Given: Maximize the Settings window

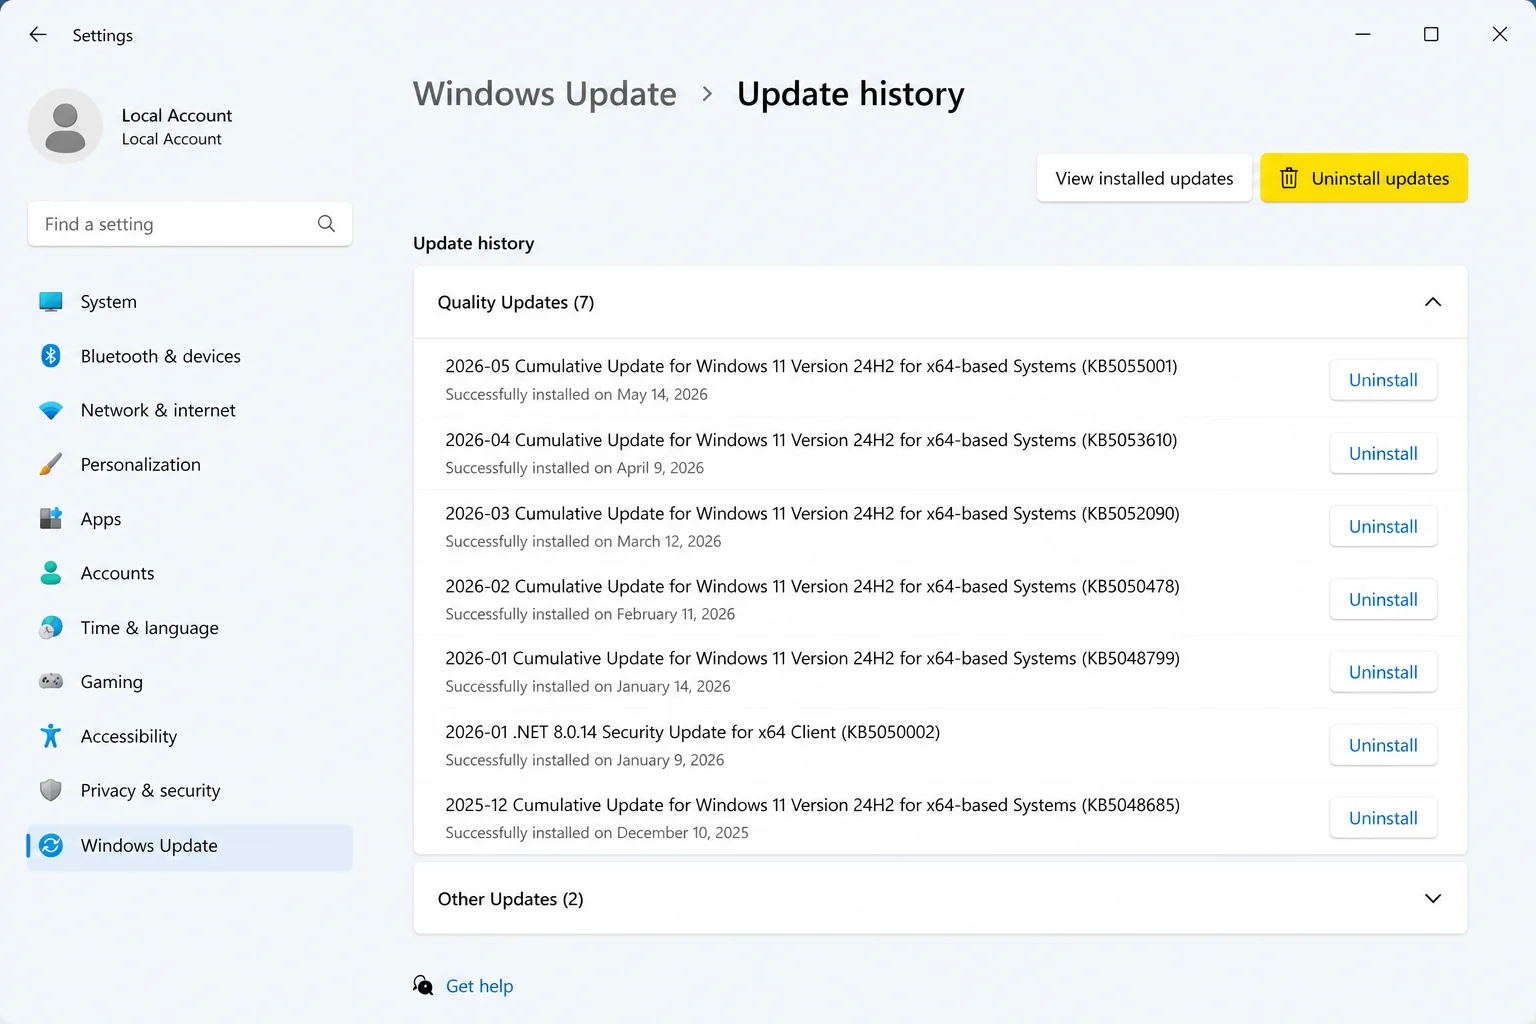Looking at the screenshot, I should click(1431, 34).
